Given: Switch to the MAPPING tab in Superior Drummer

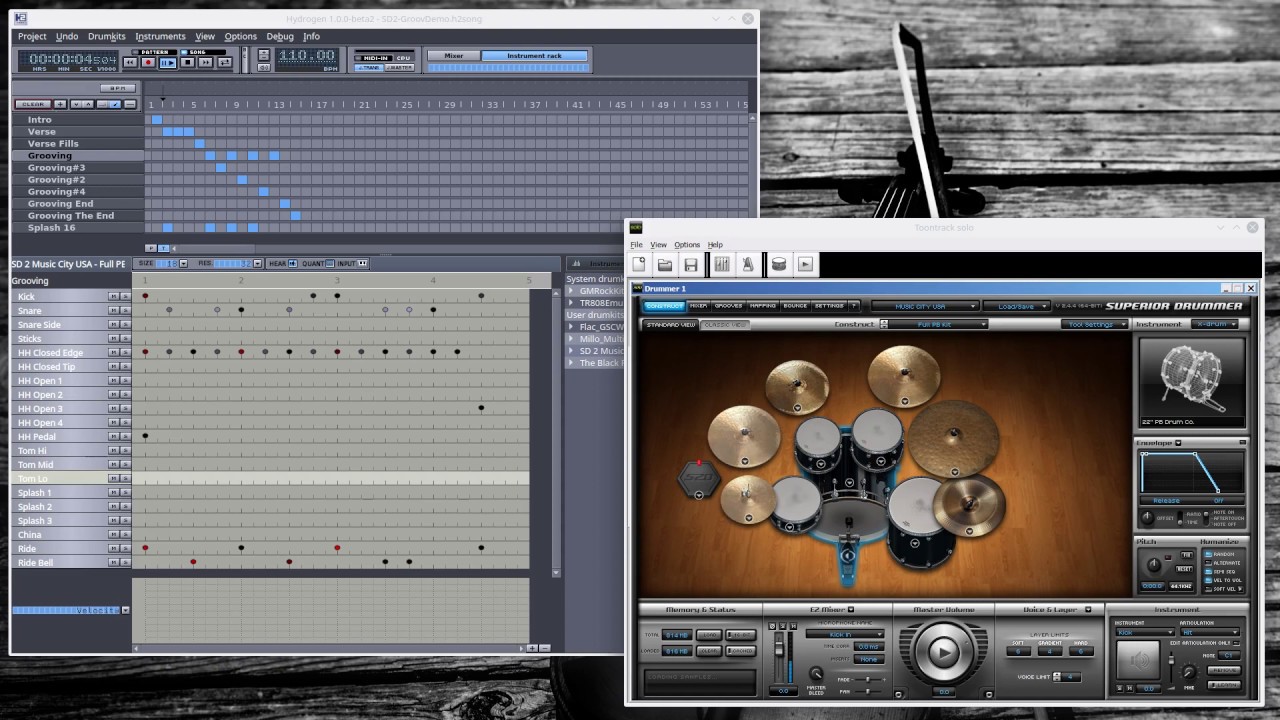Looking at the screenshot, I should pyautogui.click(x=762, y=306).
